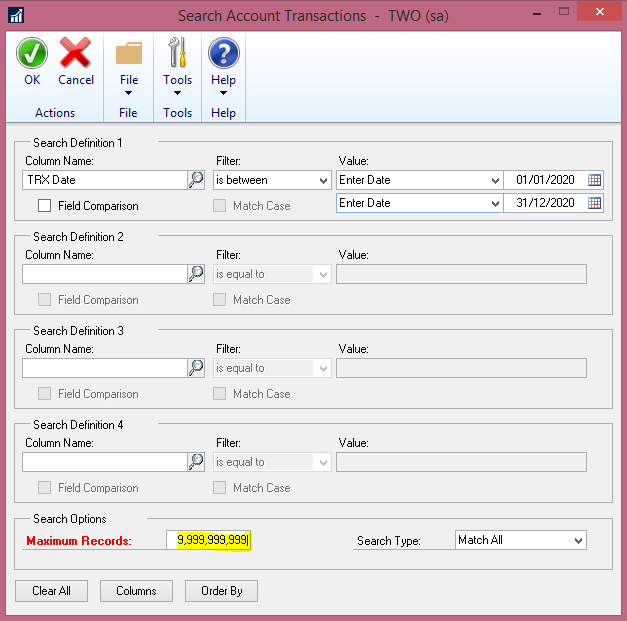Close the Search Account Transactions window
Screen dimensions: 627x621
point(600,12)
